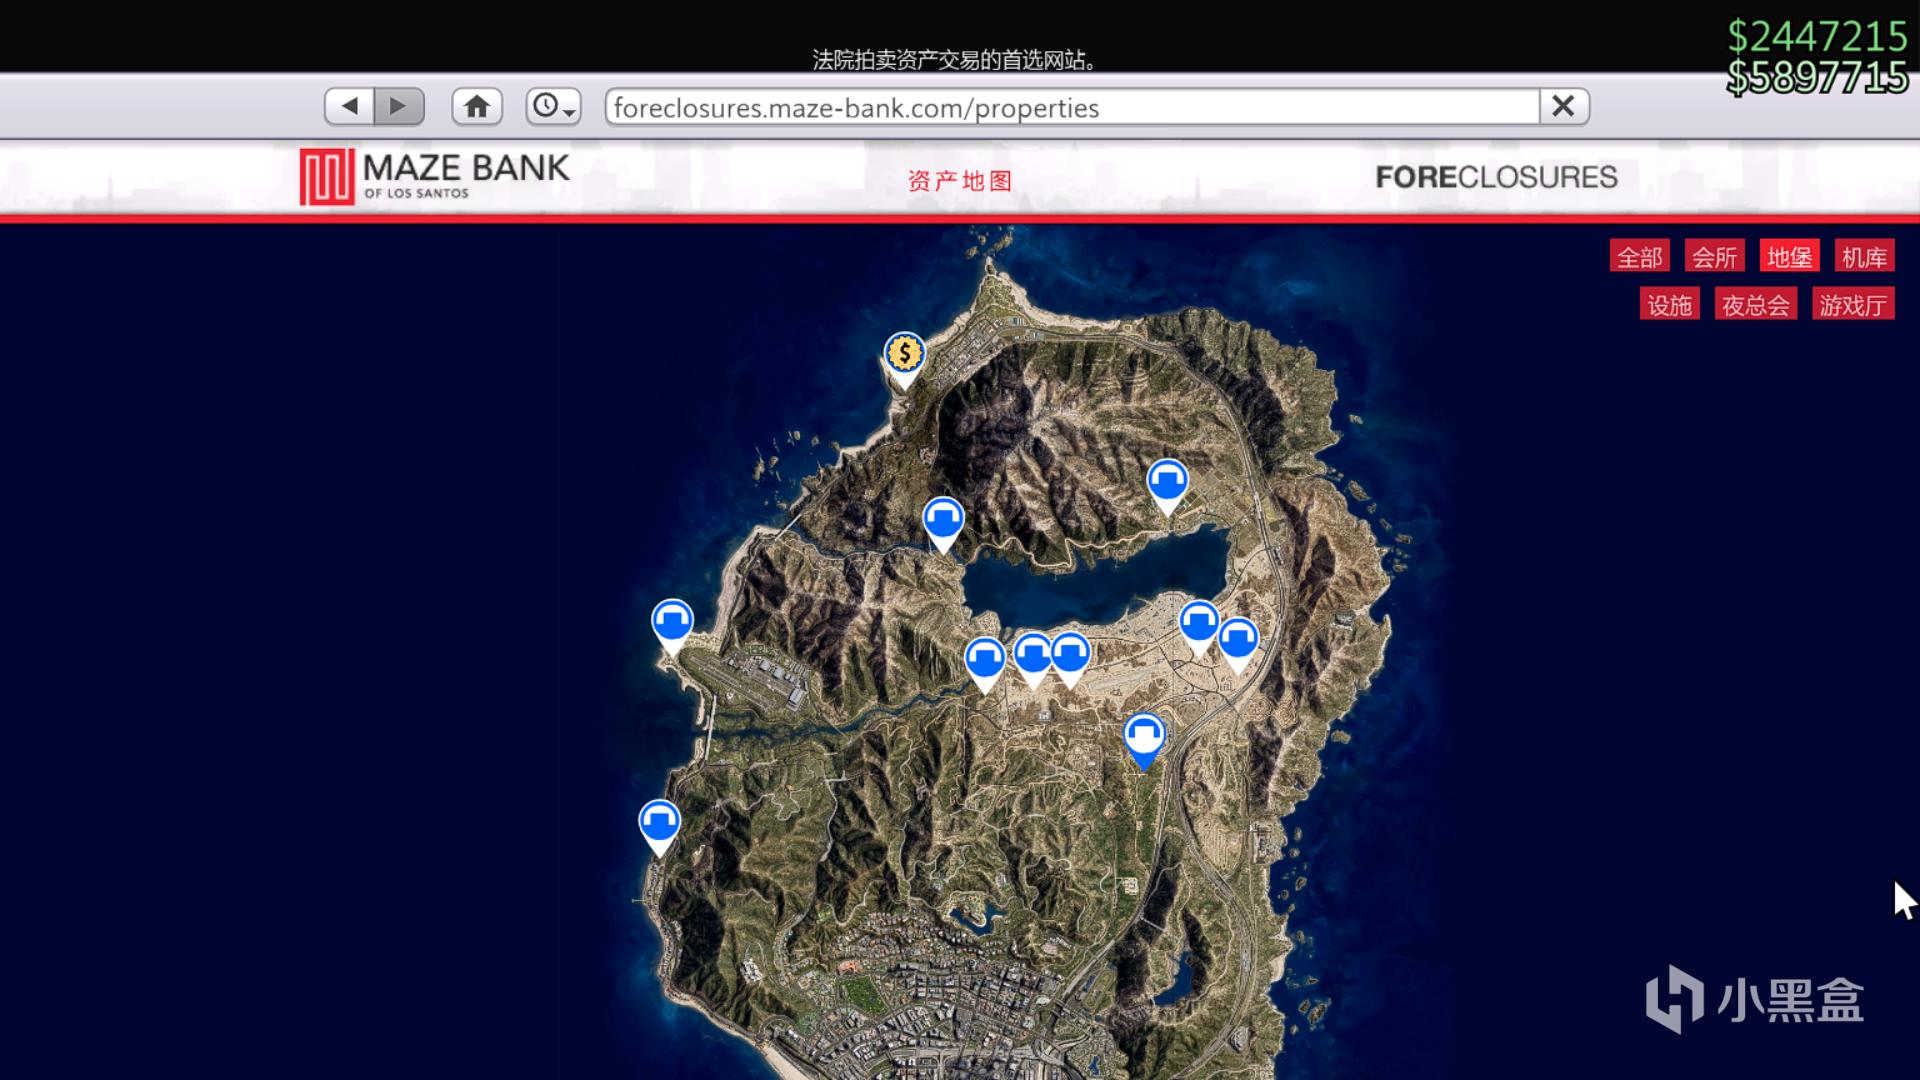The image size is (1920, 1080).
Task: Click the browser back arrow button
Action: [349, 106]
